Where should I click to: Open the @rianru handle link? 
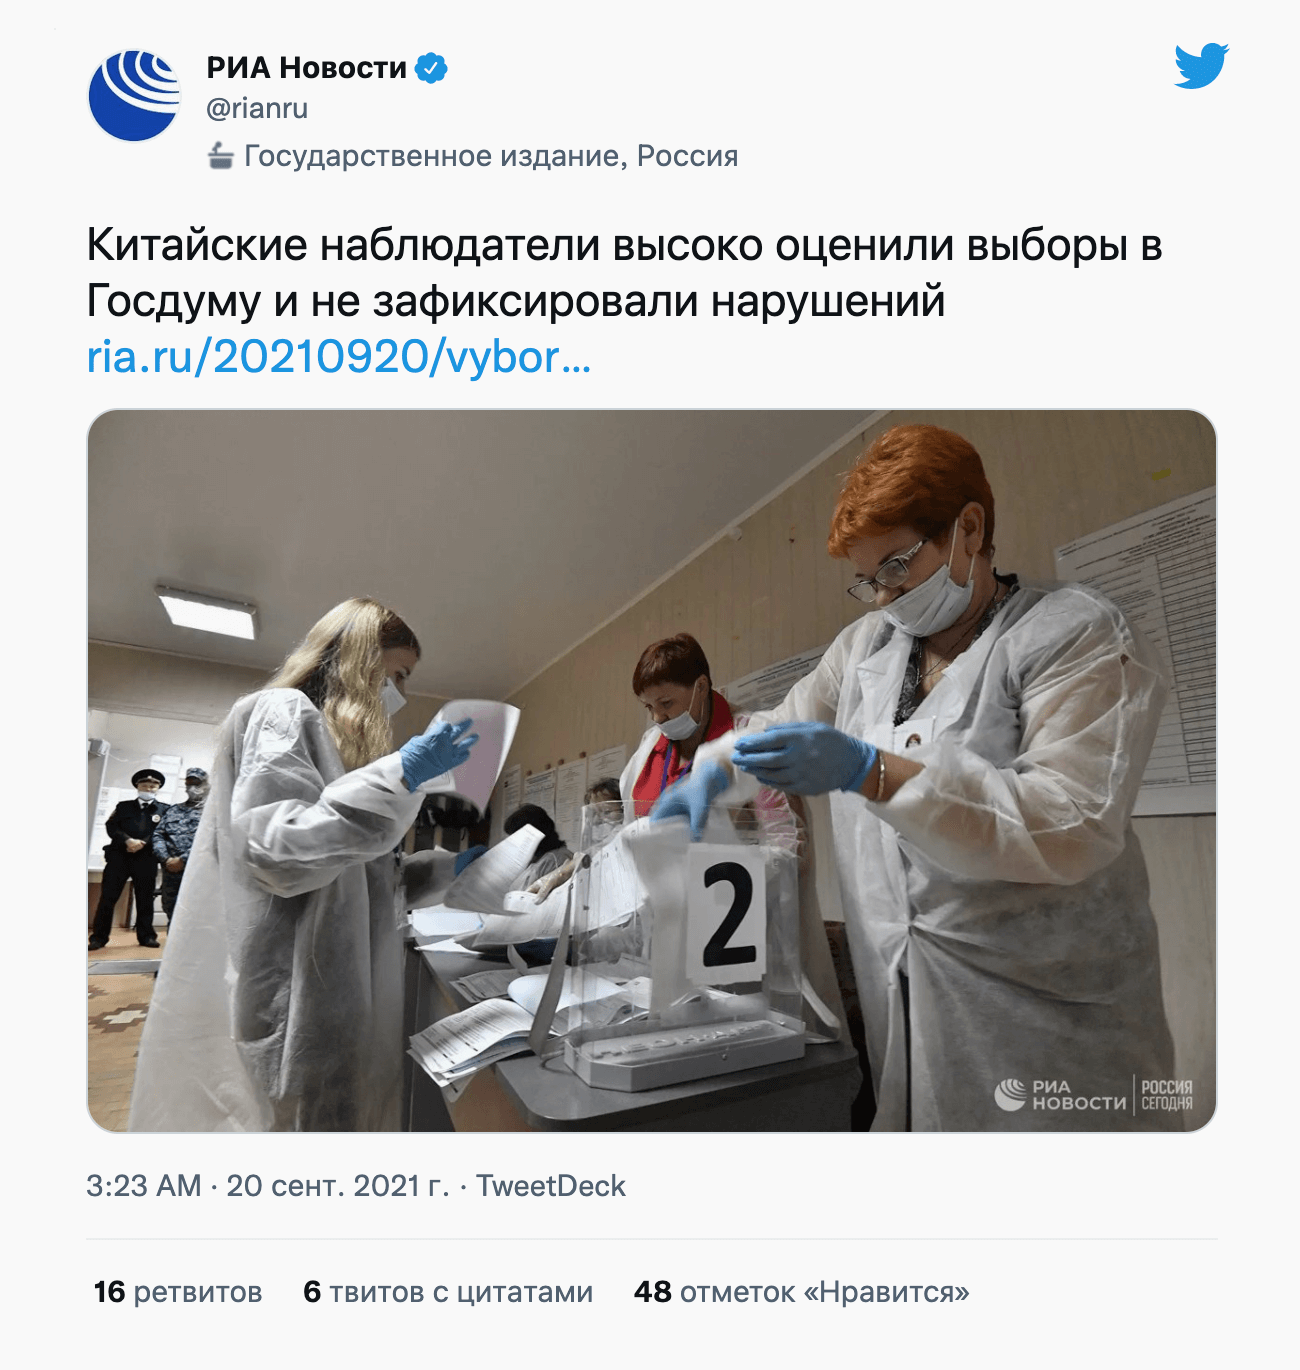[257, 108]
